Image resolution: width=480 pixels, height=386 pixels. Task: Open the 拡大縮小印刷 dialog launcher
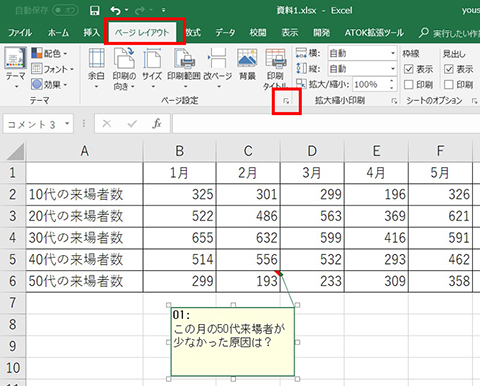[x=394, y=101]
